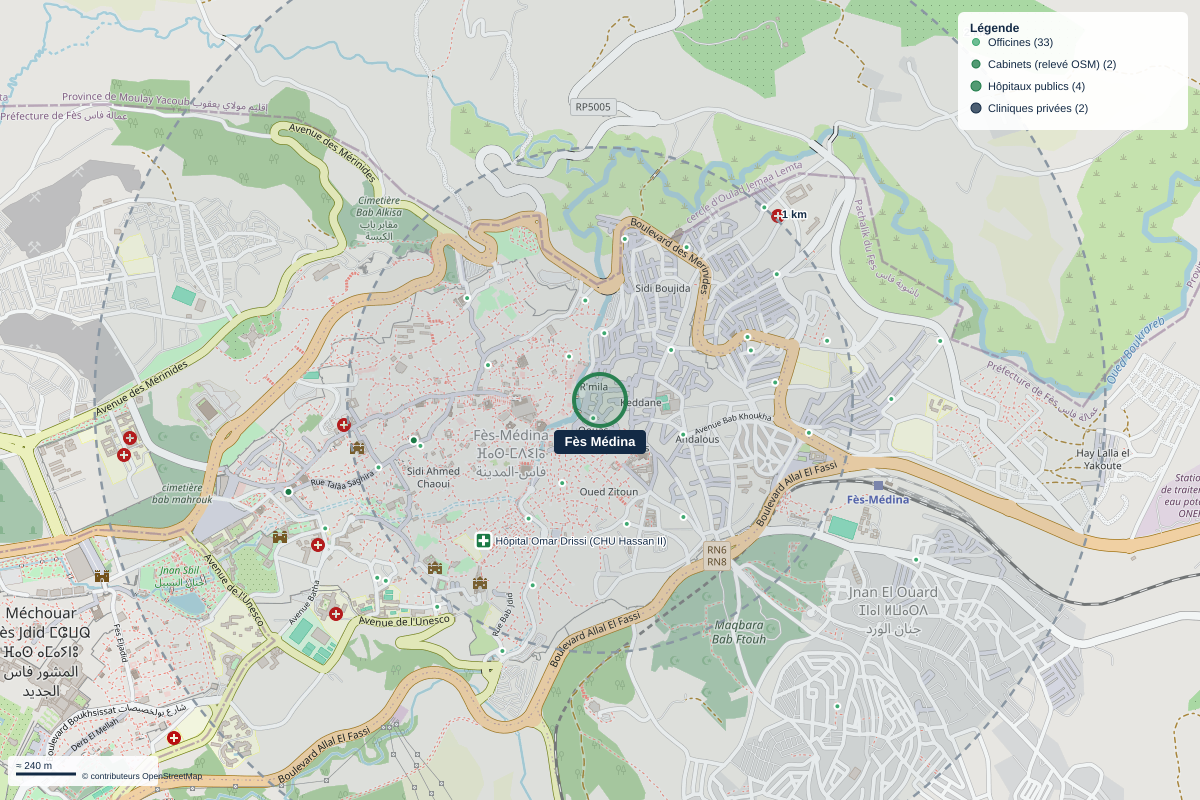1200x800 pixels.
Task: Select the red hospital cross north of Rue Talaa Sghira
Action: pyautogui.click(x=344, y=425)
